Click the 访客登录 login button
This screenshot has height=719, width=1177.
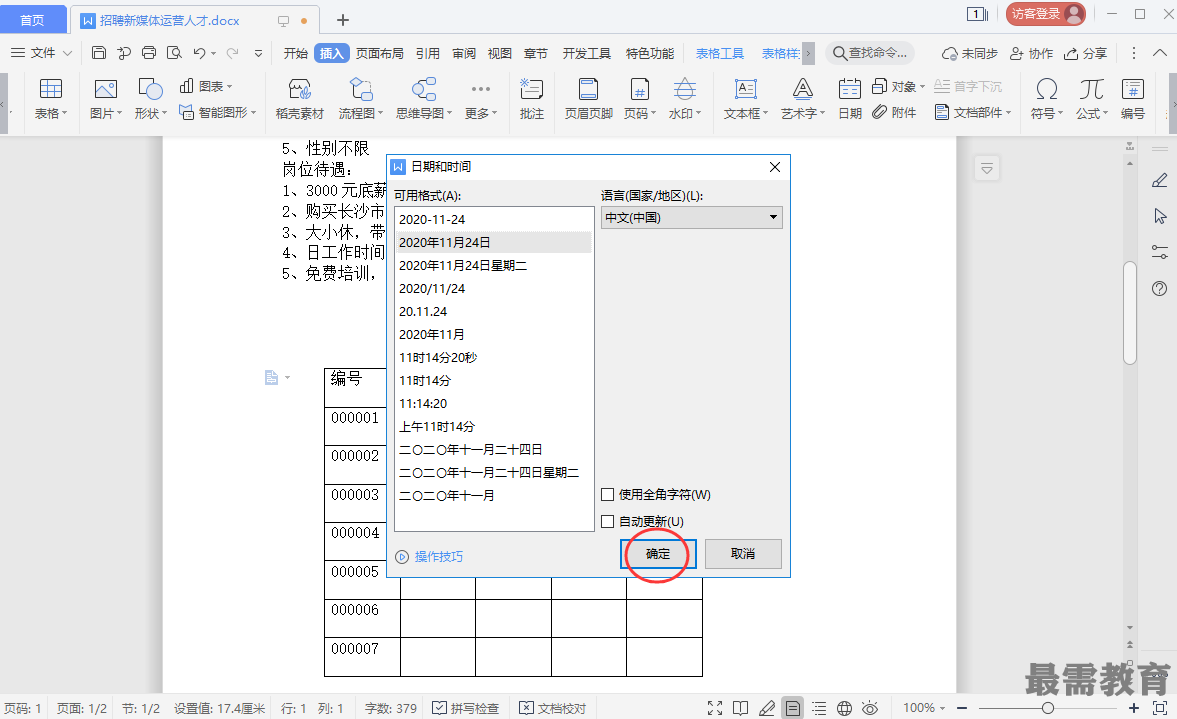point(1045,14)
